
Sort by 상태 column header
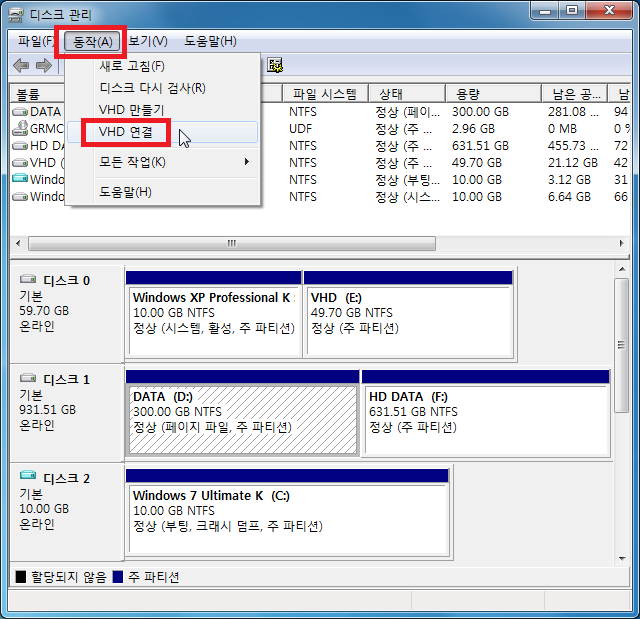pos(407,94)
